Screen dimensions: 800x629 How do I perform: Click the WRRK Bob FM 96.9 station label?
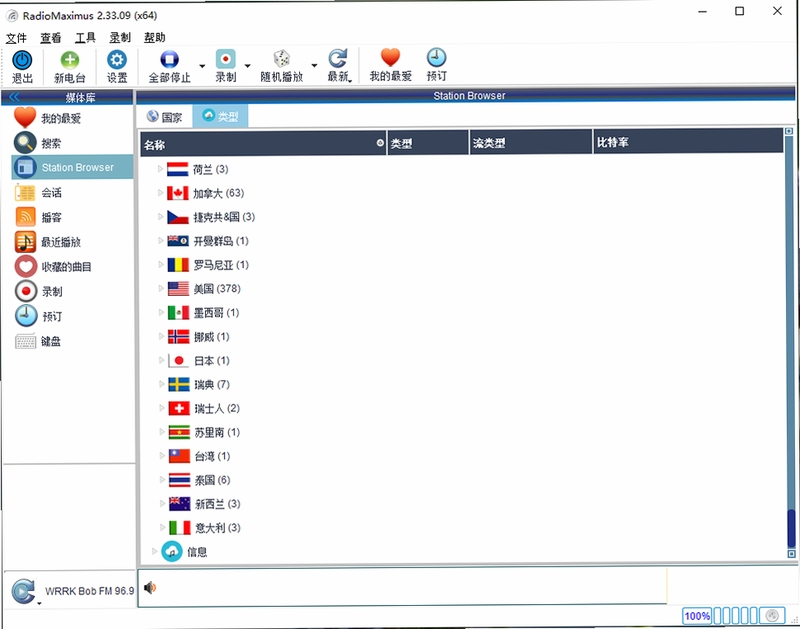tap(89, 591)
